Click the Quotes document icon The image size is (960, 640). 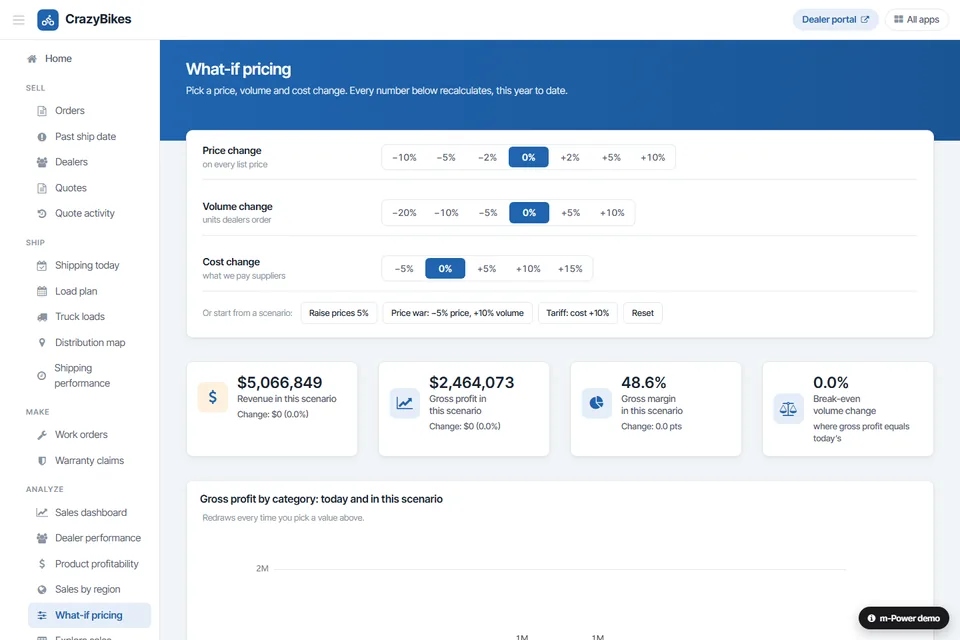click(42, 188)
